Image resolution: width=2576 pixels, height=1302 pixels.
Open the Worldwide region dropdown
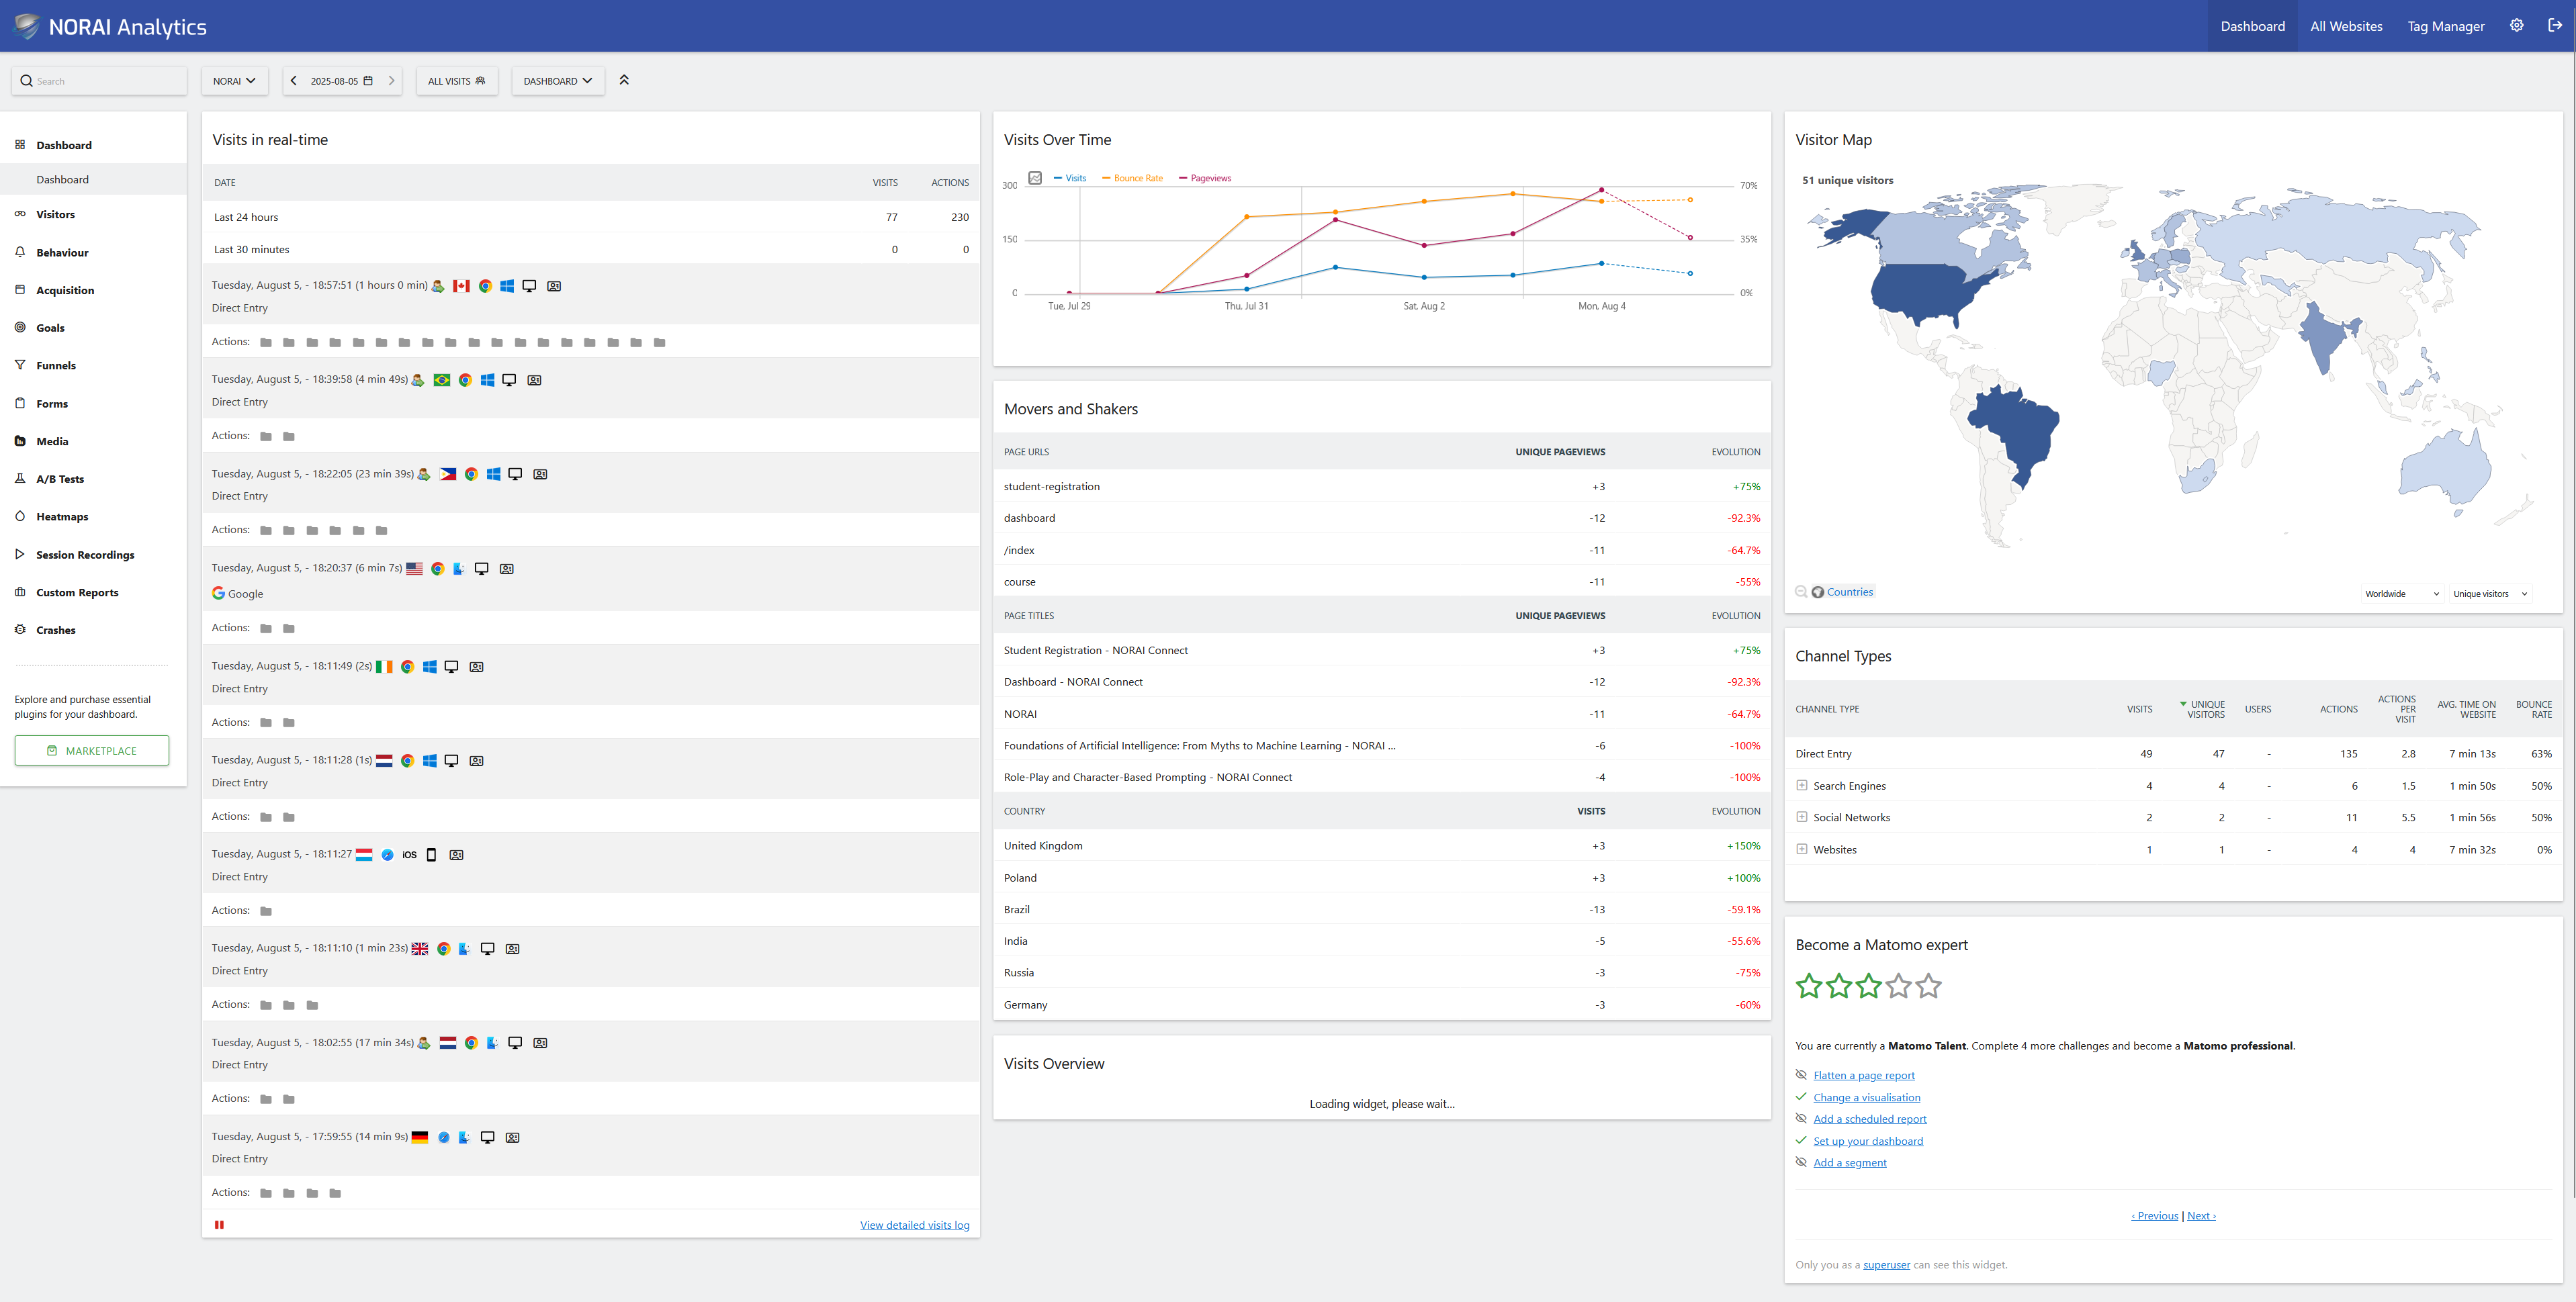[x=2402, y=594]
